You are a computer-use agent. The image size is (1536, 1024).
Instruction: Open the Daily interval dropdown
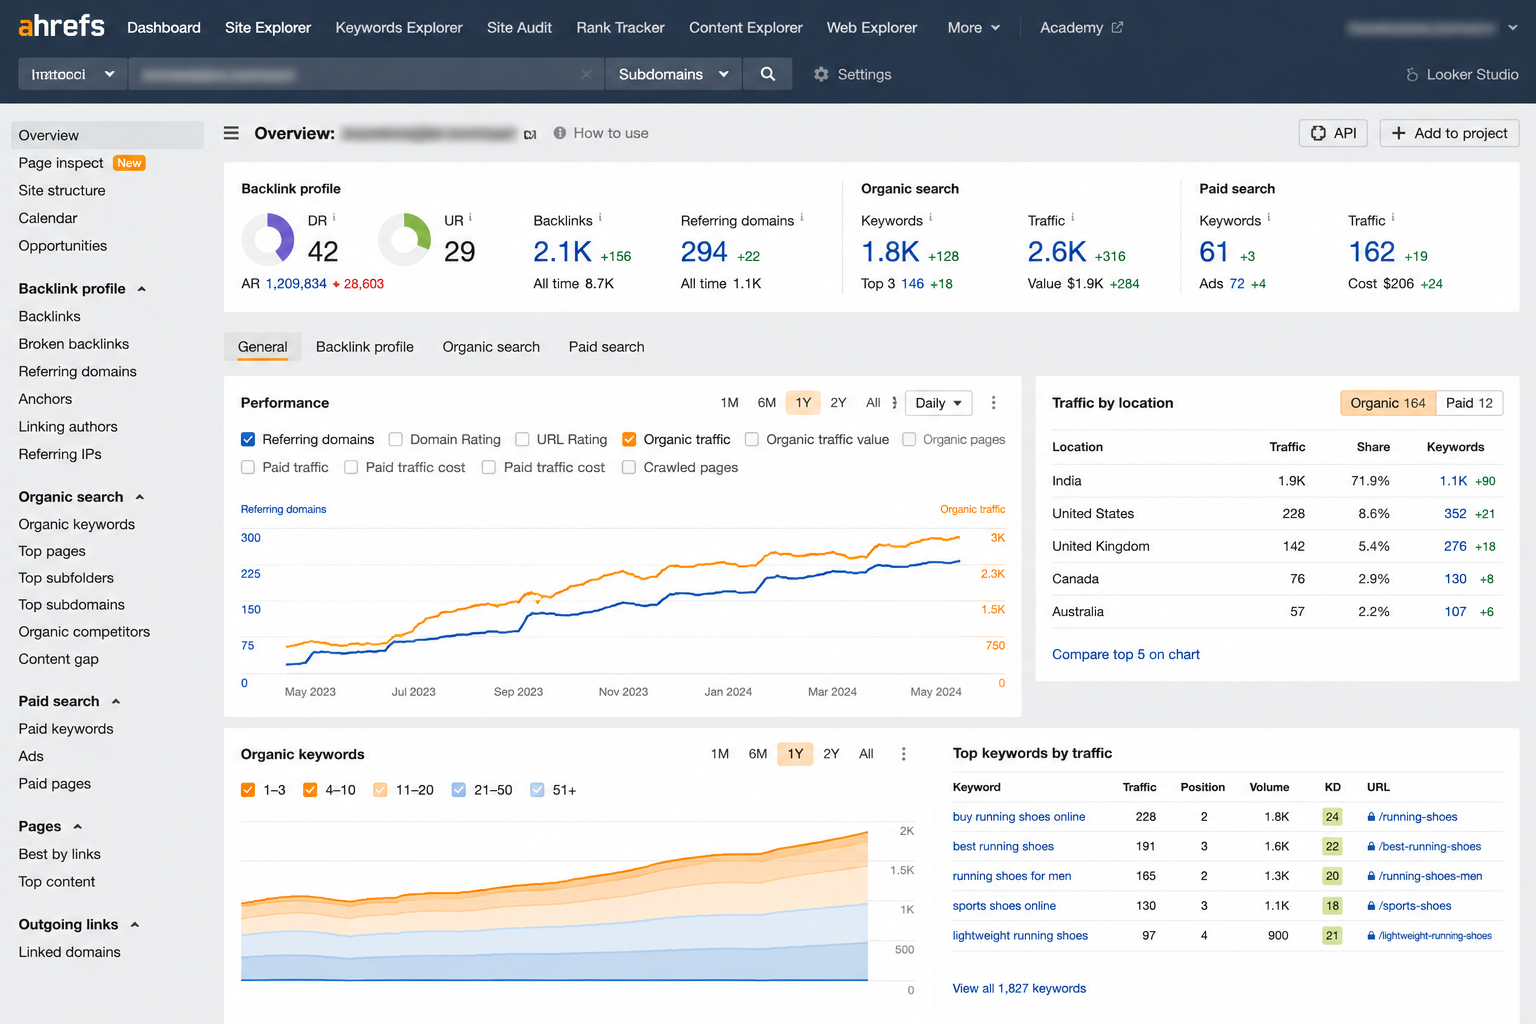[x=938, y=403]
